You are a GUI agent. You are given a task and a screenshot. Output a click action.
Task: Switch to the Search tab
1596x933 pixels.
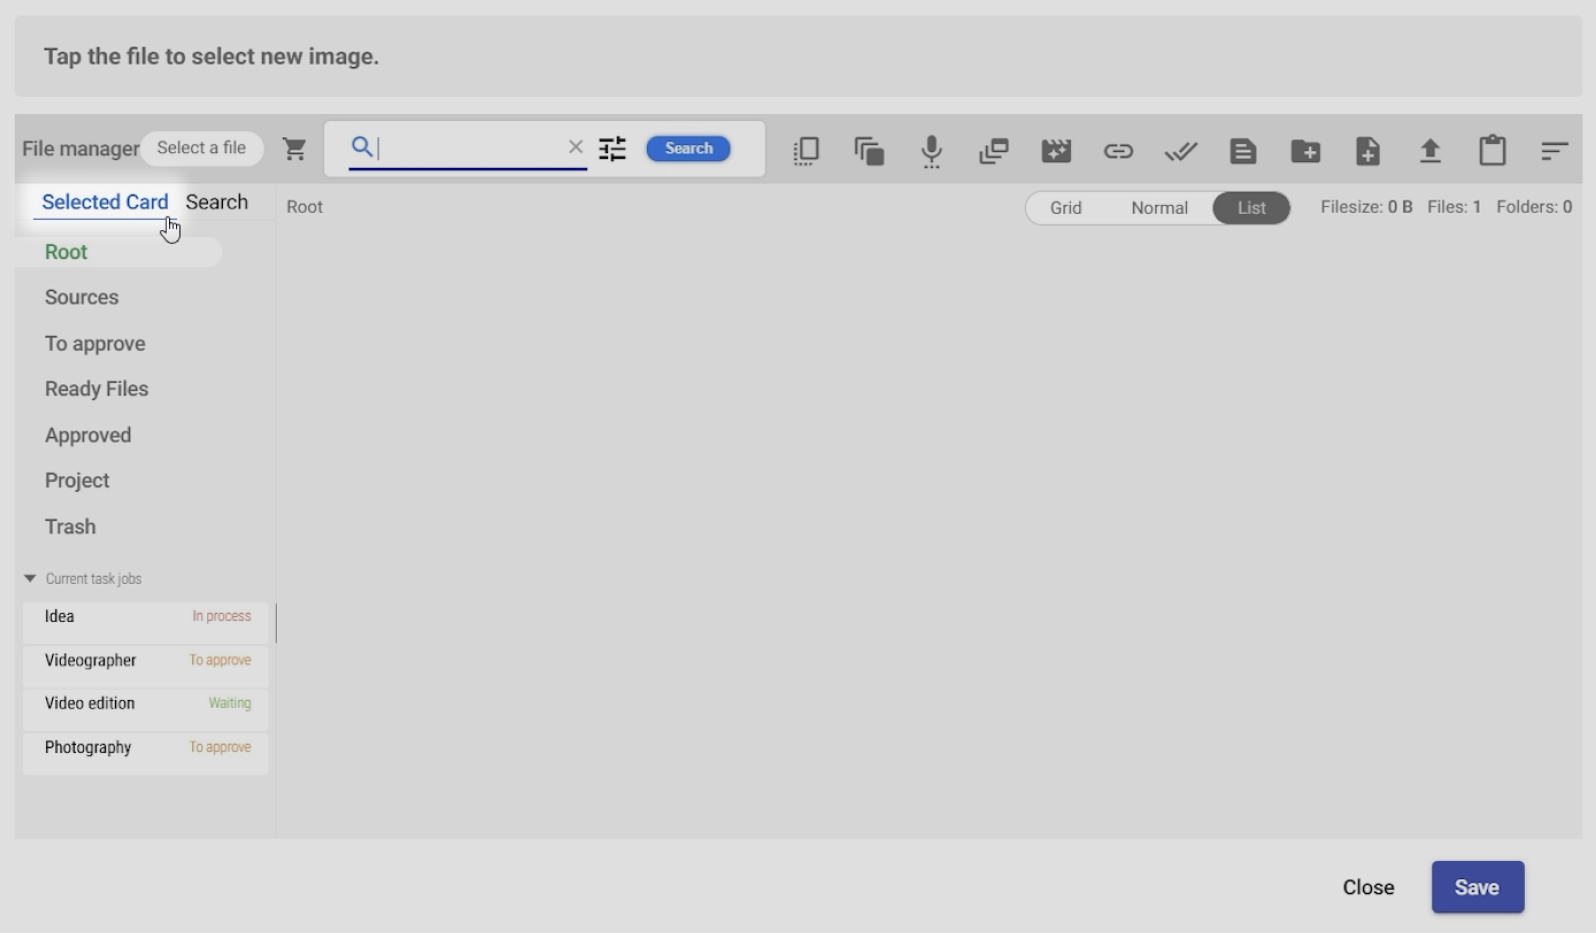click(216, 202)
